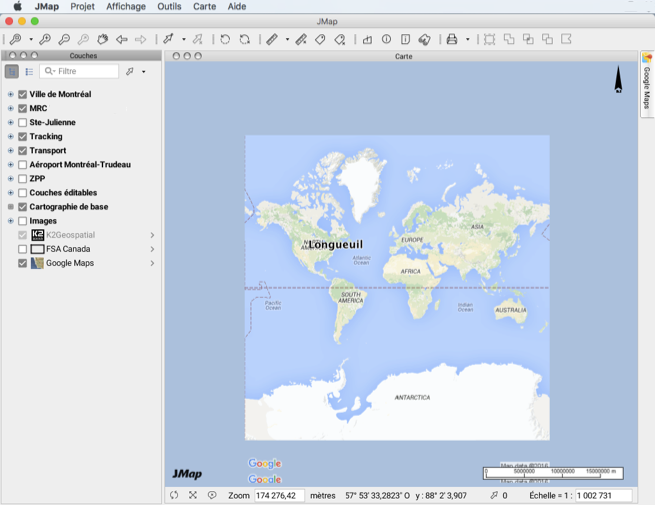Click the info report page icon
This screenshot has width=655, height=505.
[x=405, y=39]
